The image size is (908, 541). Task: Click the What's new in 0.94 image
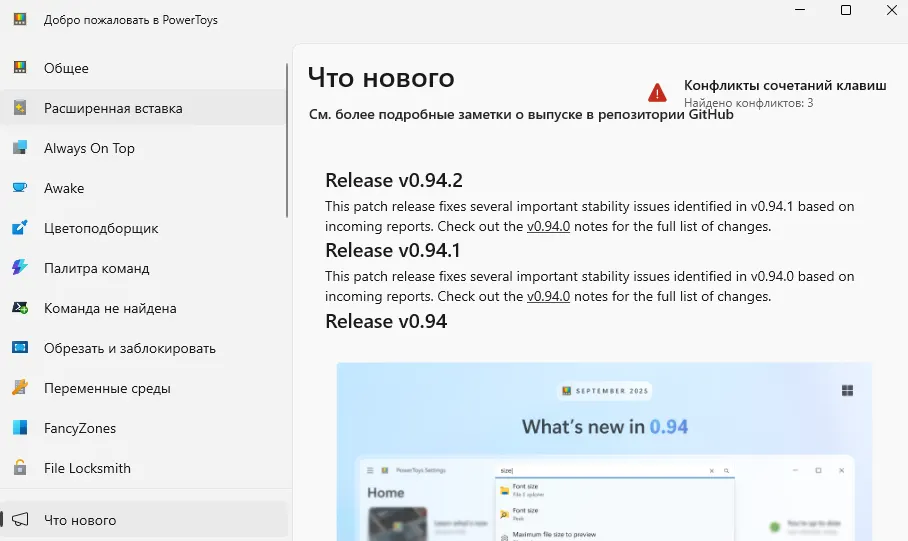tap(604, 450)
